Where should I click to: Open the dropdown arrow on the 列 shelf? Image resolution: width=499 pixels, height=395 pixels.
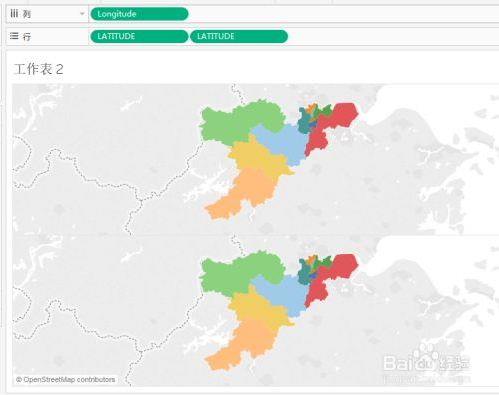tap(82, 14)
